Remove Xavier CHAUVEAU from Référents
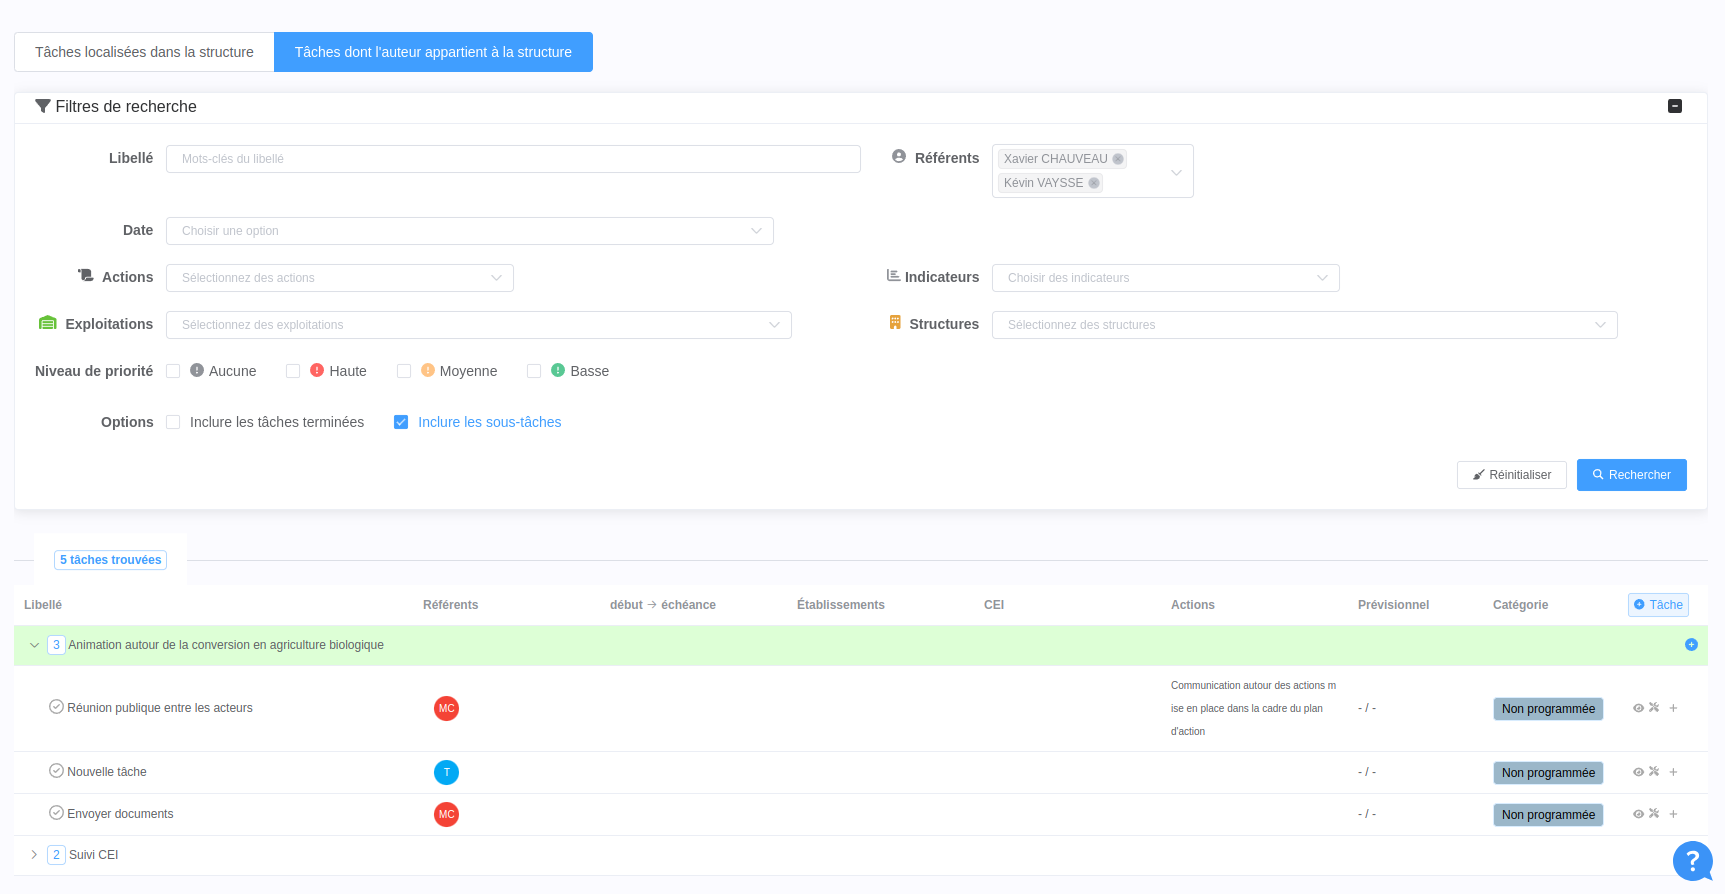 tap(1118, 159)
